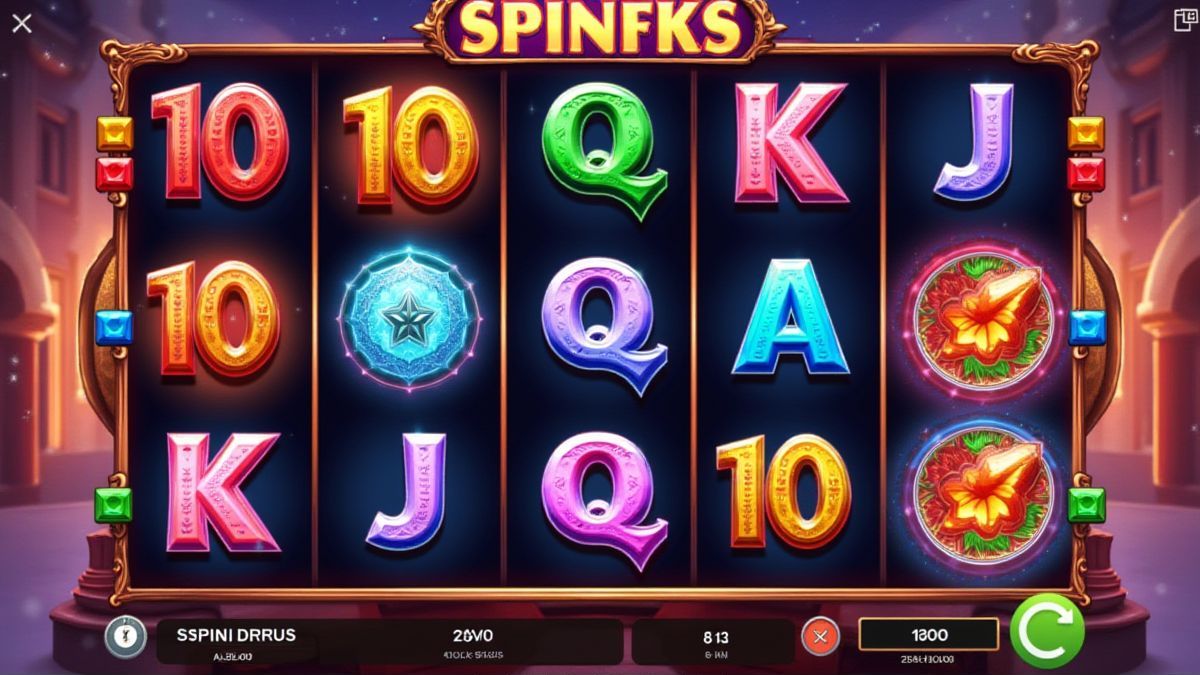Viewport: 1200px width, 675px height.
Task: Click the purple J in bottom row
Action: (410, 490)
